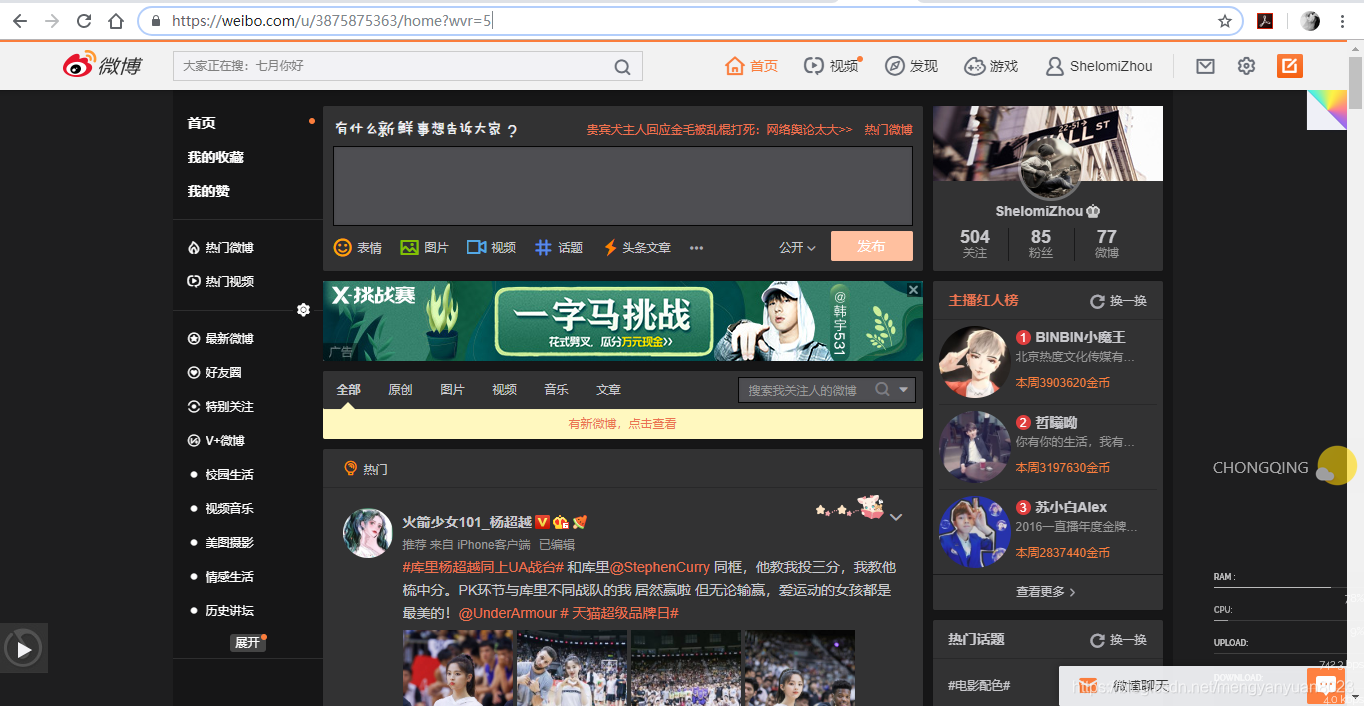Click the orange compose post icon
Screen dimensions: 1364x706
tap(1290, 66)
